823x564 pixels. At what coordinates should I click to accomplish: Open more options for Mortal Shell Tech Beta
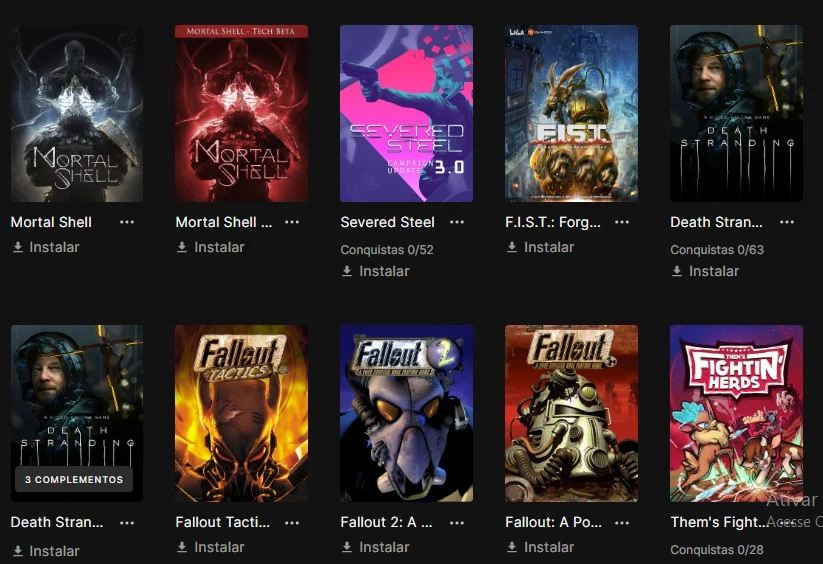(292, 222)
